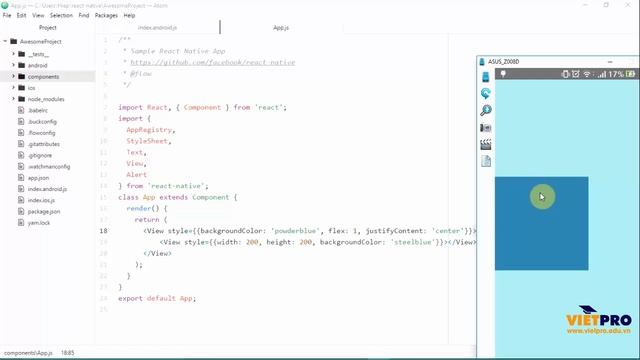
Task: Click the index.ios.js file icon
Action: [x=21, y=200]
